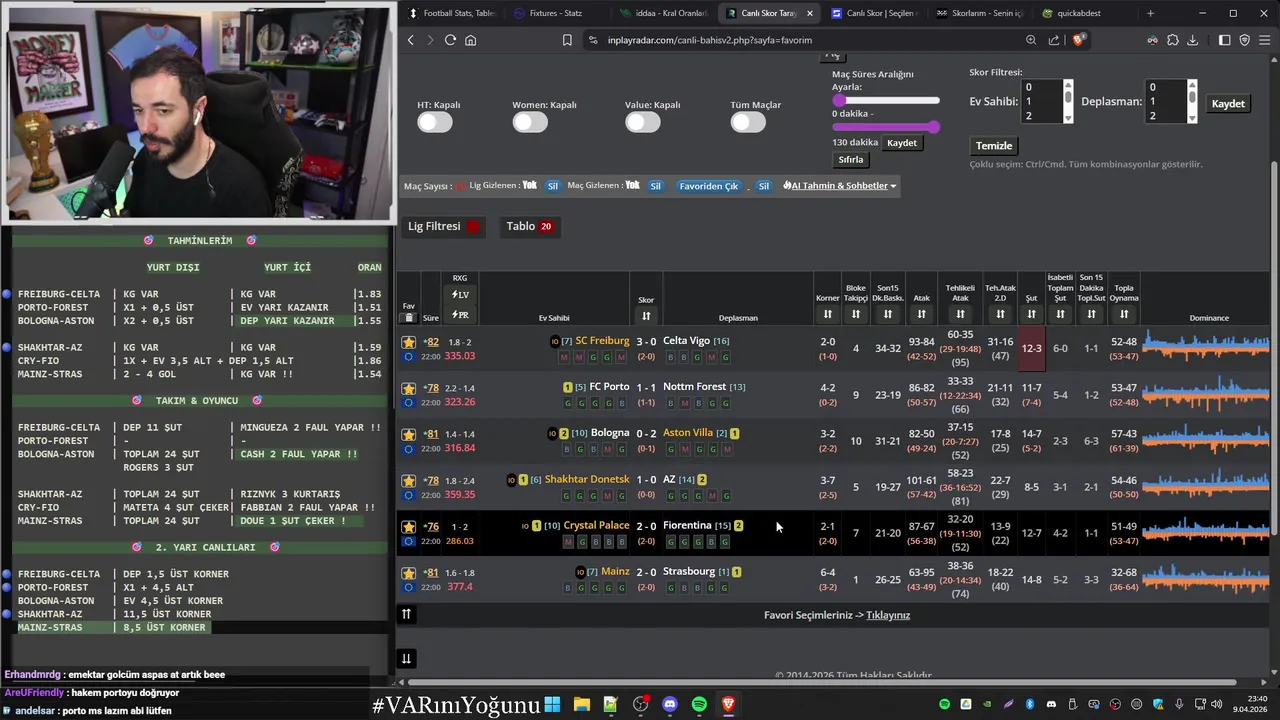Image resolution: width=1280 pixels, height=720 pixels.
Task: Open new browser tab plus button
Action: tap(1150, 13)
